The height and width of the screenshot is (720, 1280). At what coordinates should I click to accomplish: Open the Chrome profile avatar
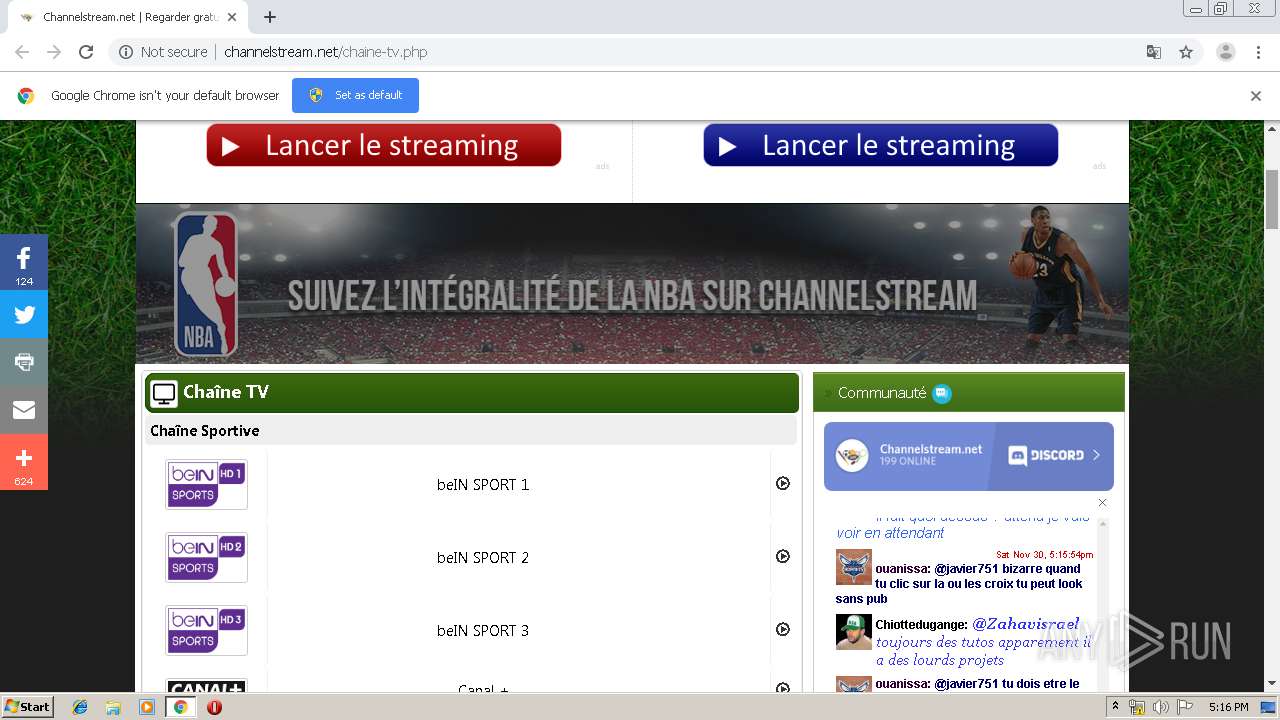tap(1226, 52)
